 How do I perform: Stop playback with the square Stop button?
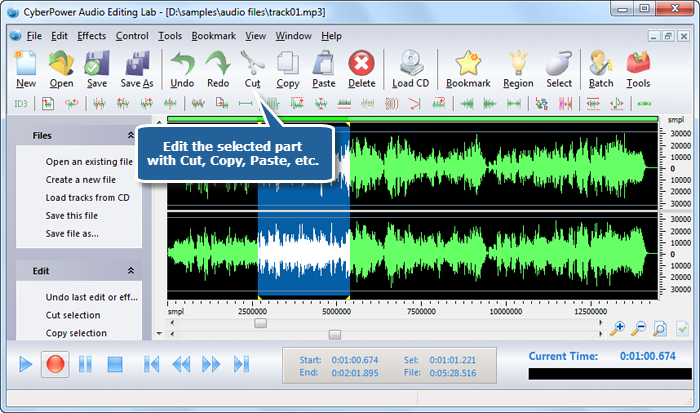(115, 364)
